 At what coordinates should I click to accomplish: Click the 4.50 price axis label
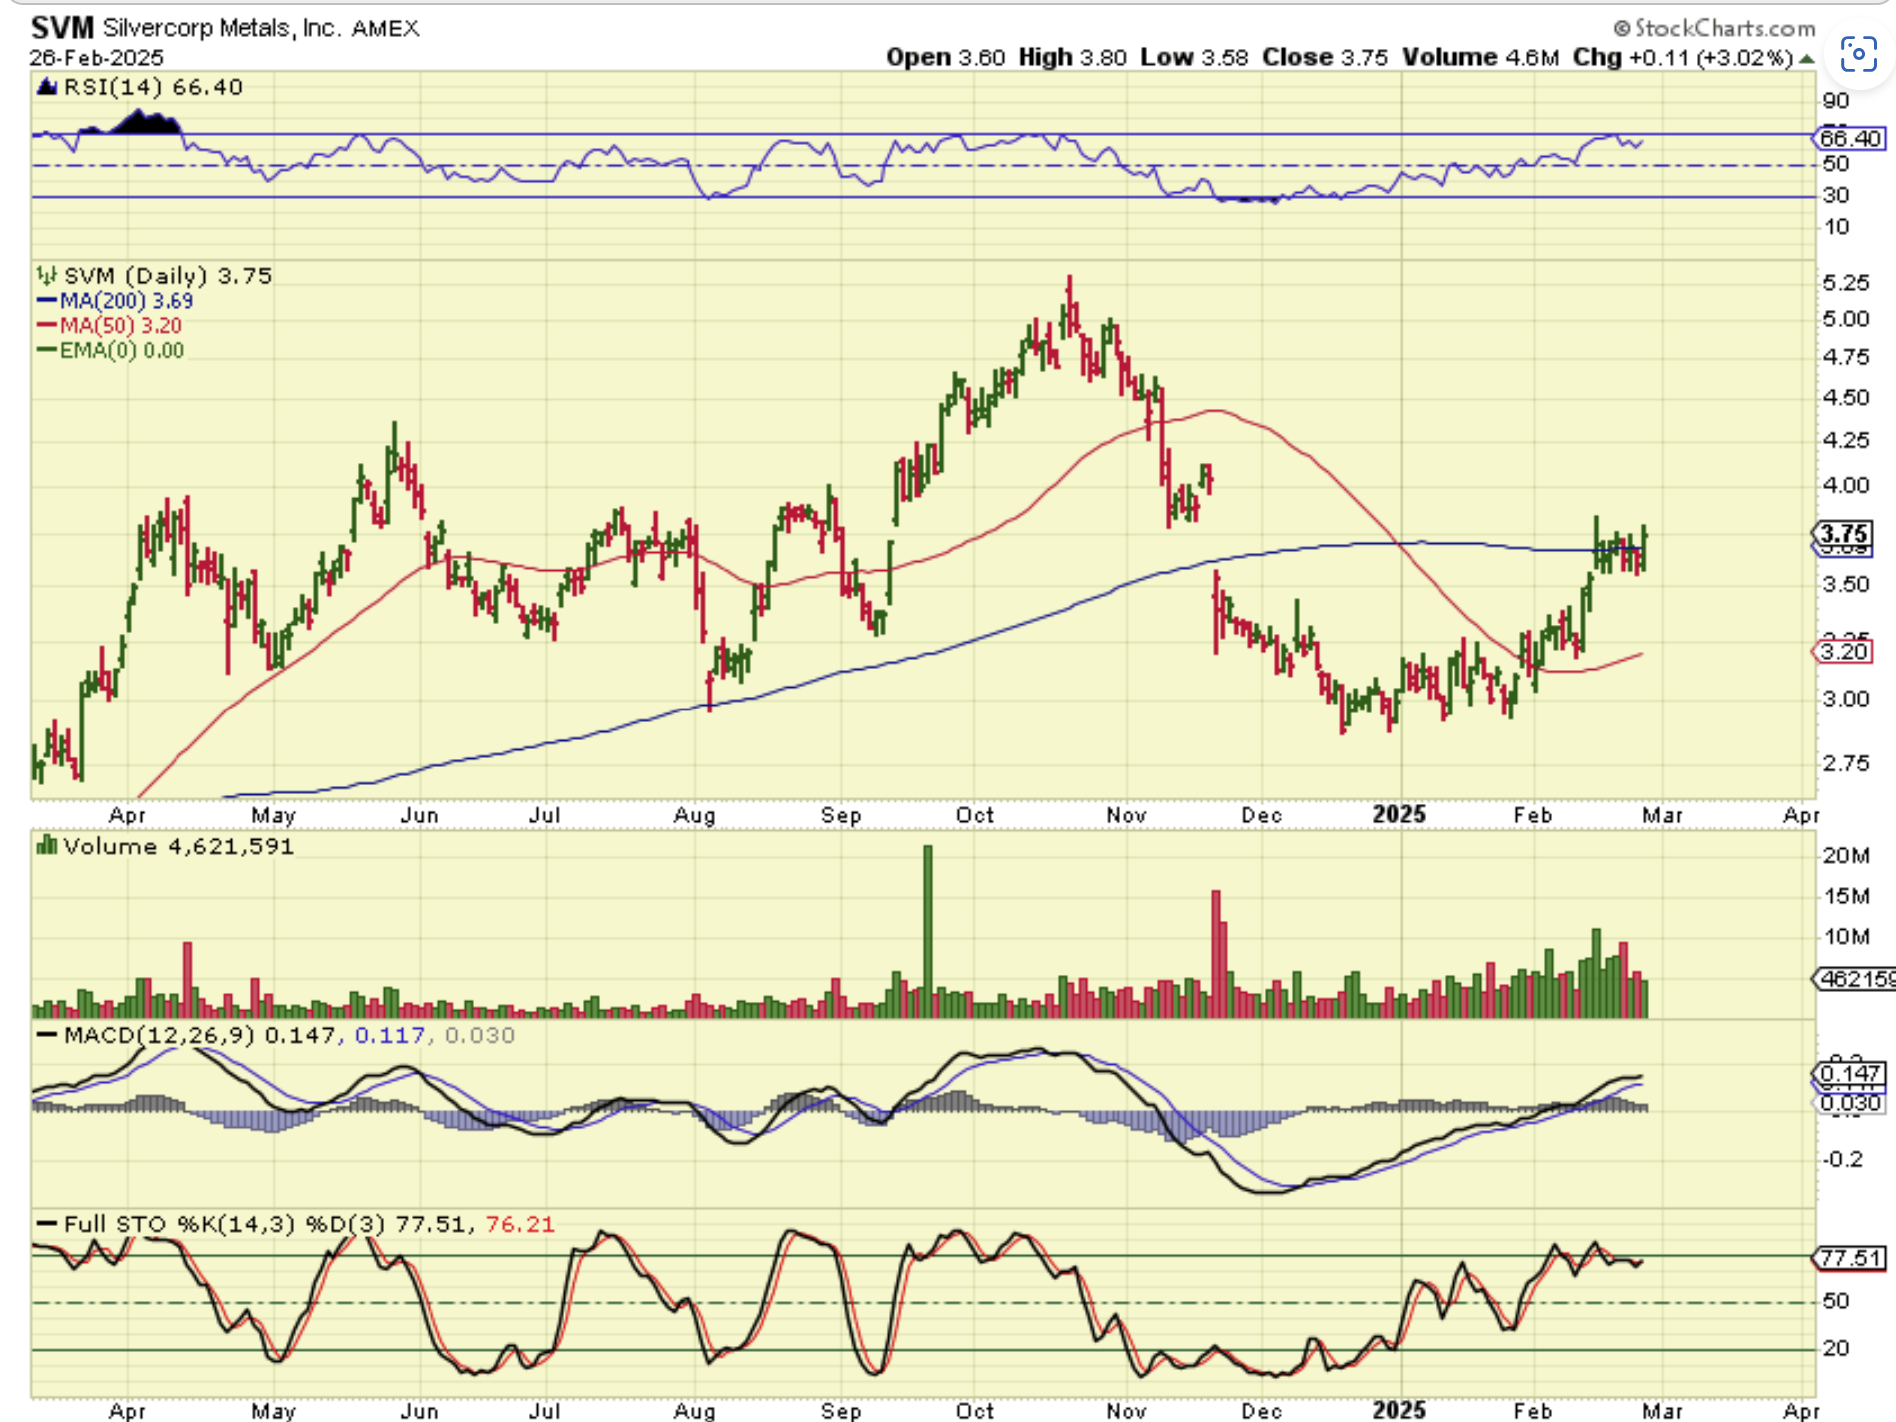click(1845, 398)
